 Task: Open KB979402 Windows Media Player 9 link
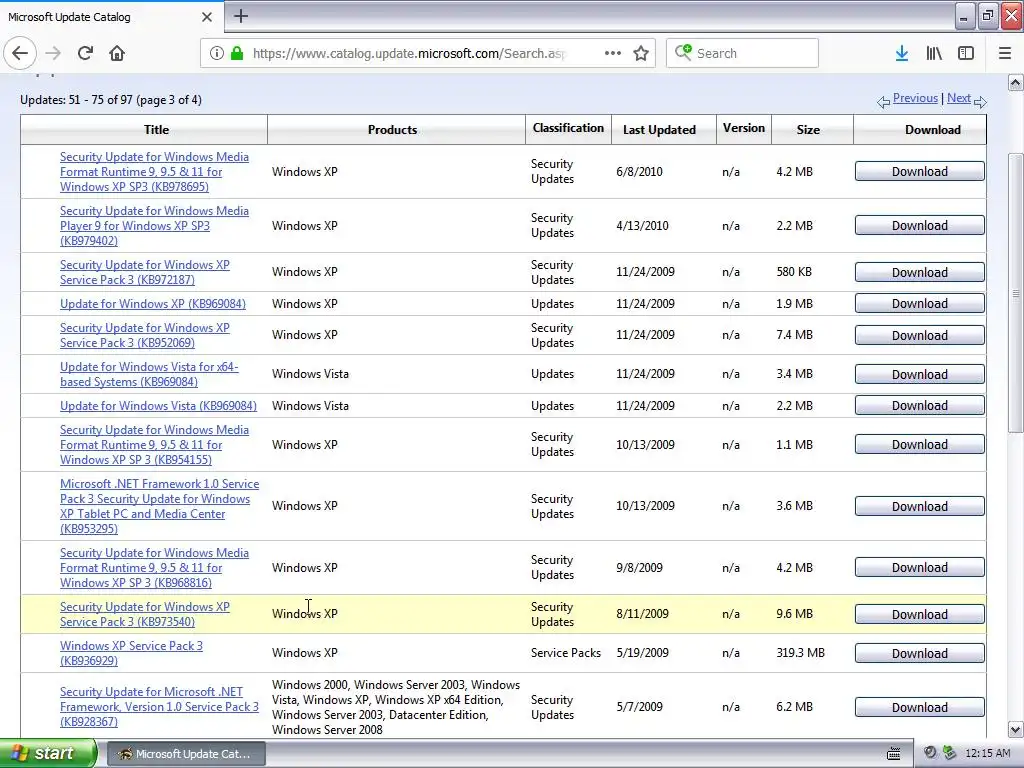154,226
